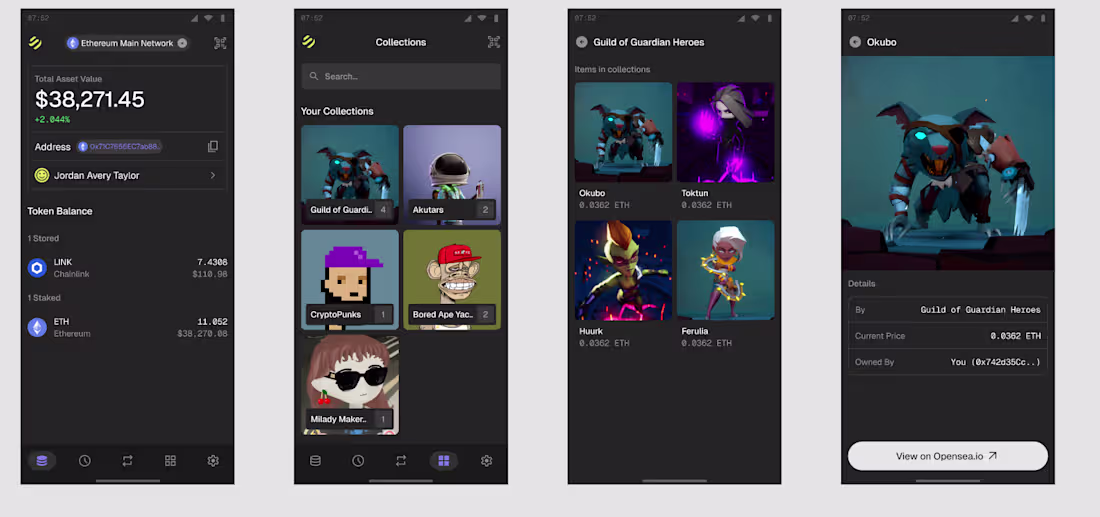This screenshot has width=1100, height=517.
Task: Open the Milady Maker collection card
Action: [x=350, y=385]
